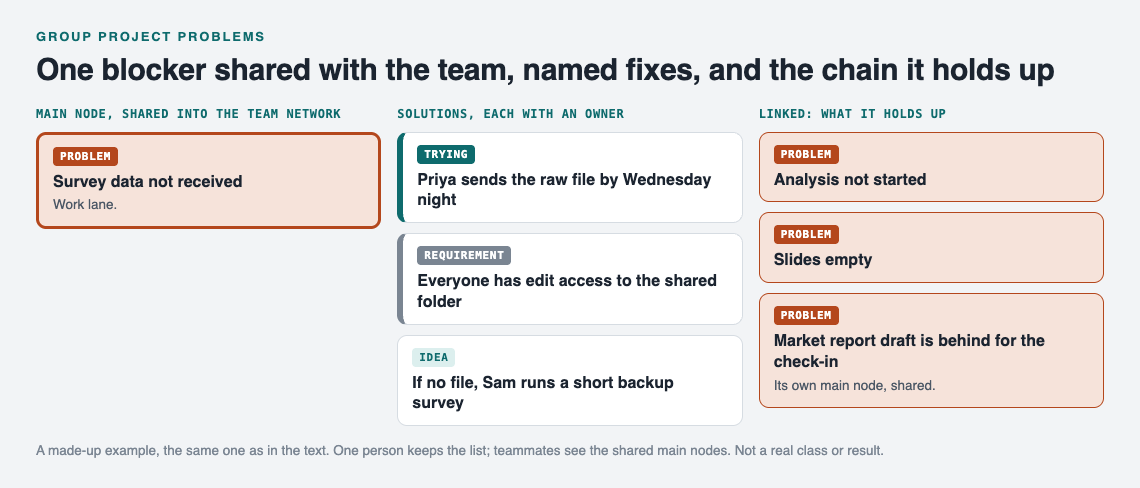Click the TRYING status badge
The height and width of the screenshot is (488, 1140).
446,154
